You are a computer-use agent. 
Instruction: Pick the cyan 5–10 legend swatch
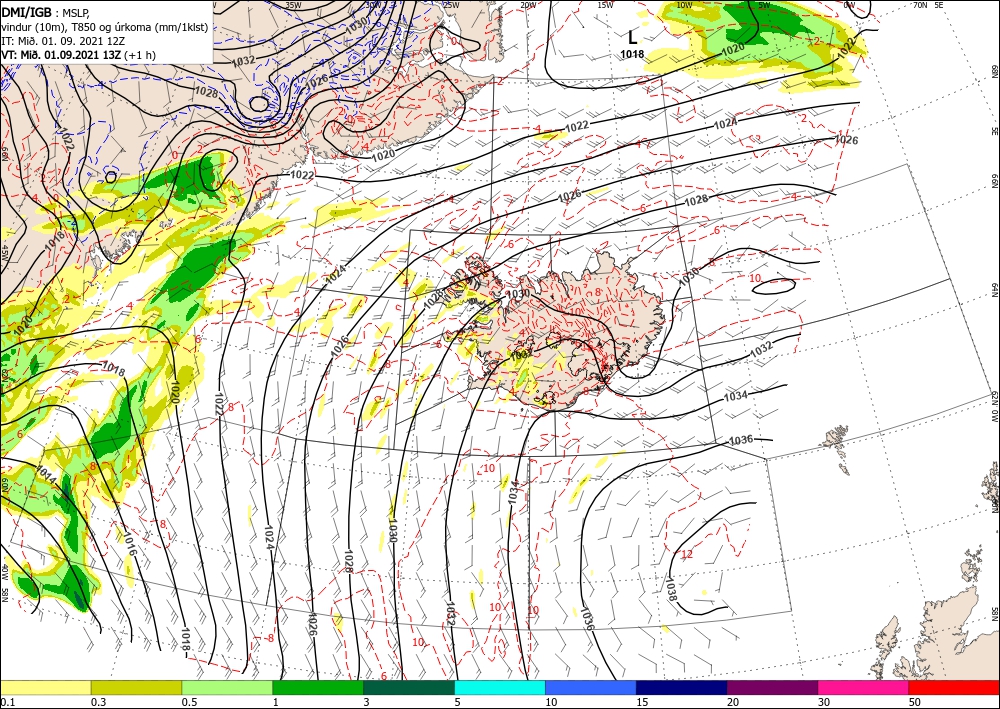click(500, 687)
